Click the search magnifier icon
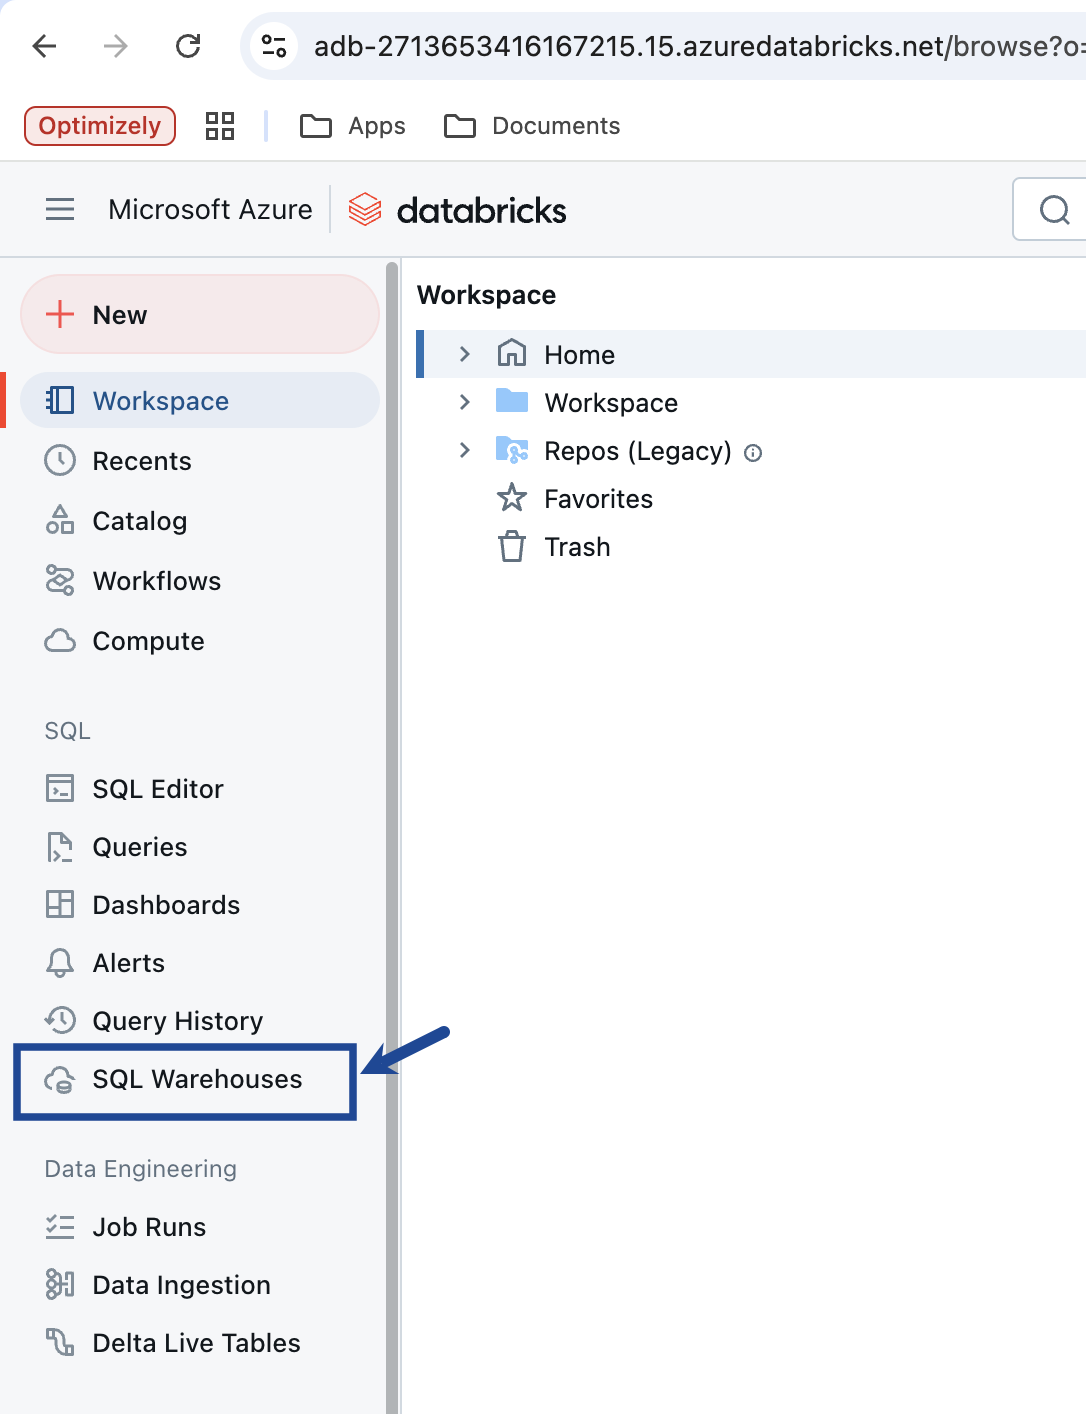 coord(1054,210)
